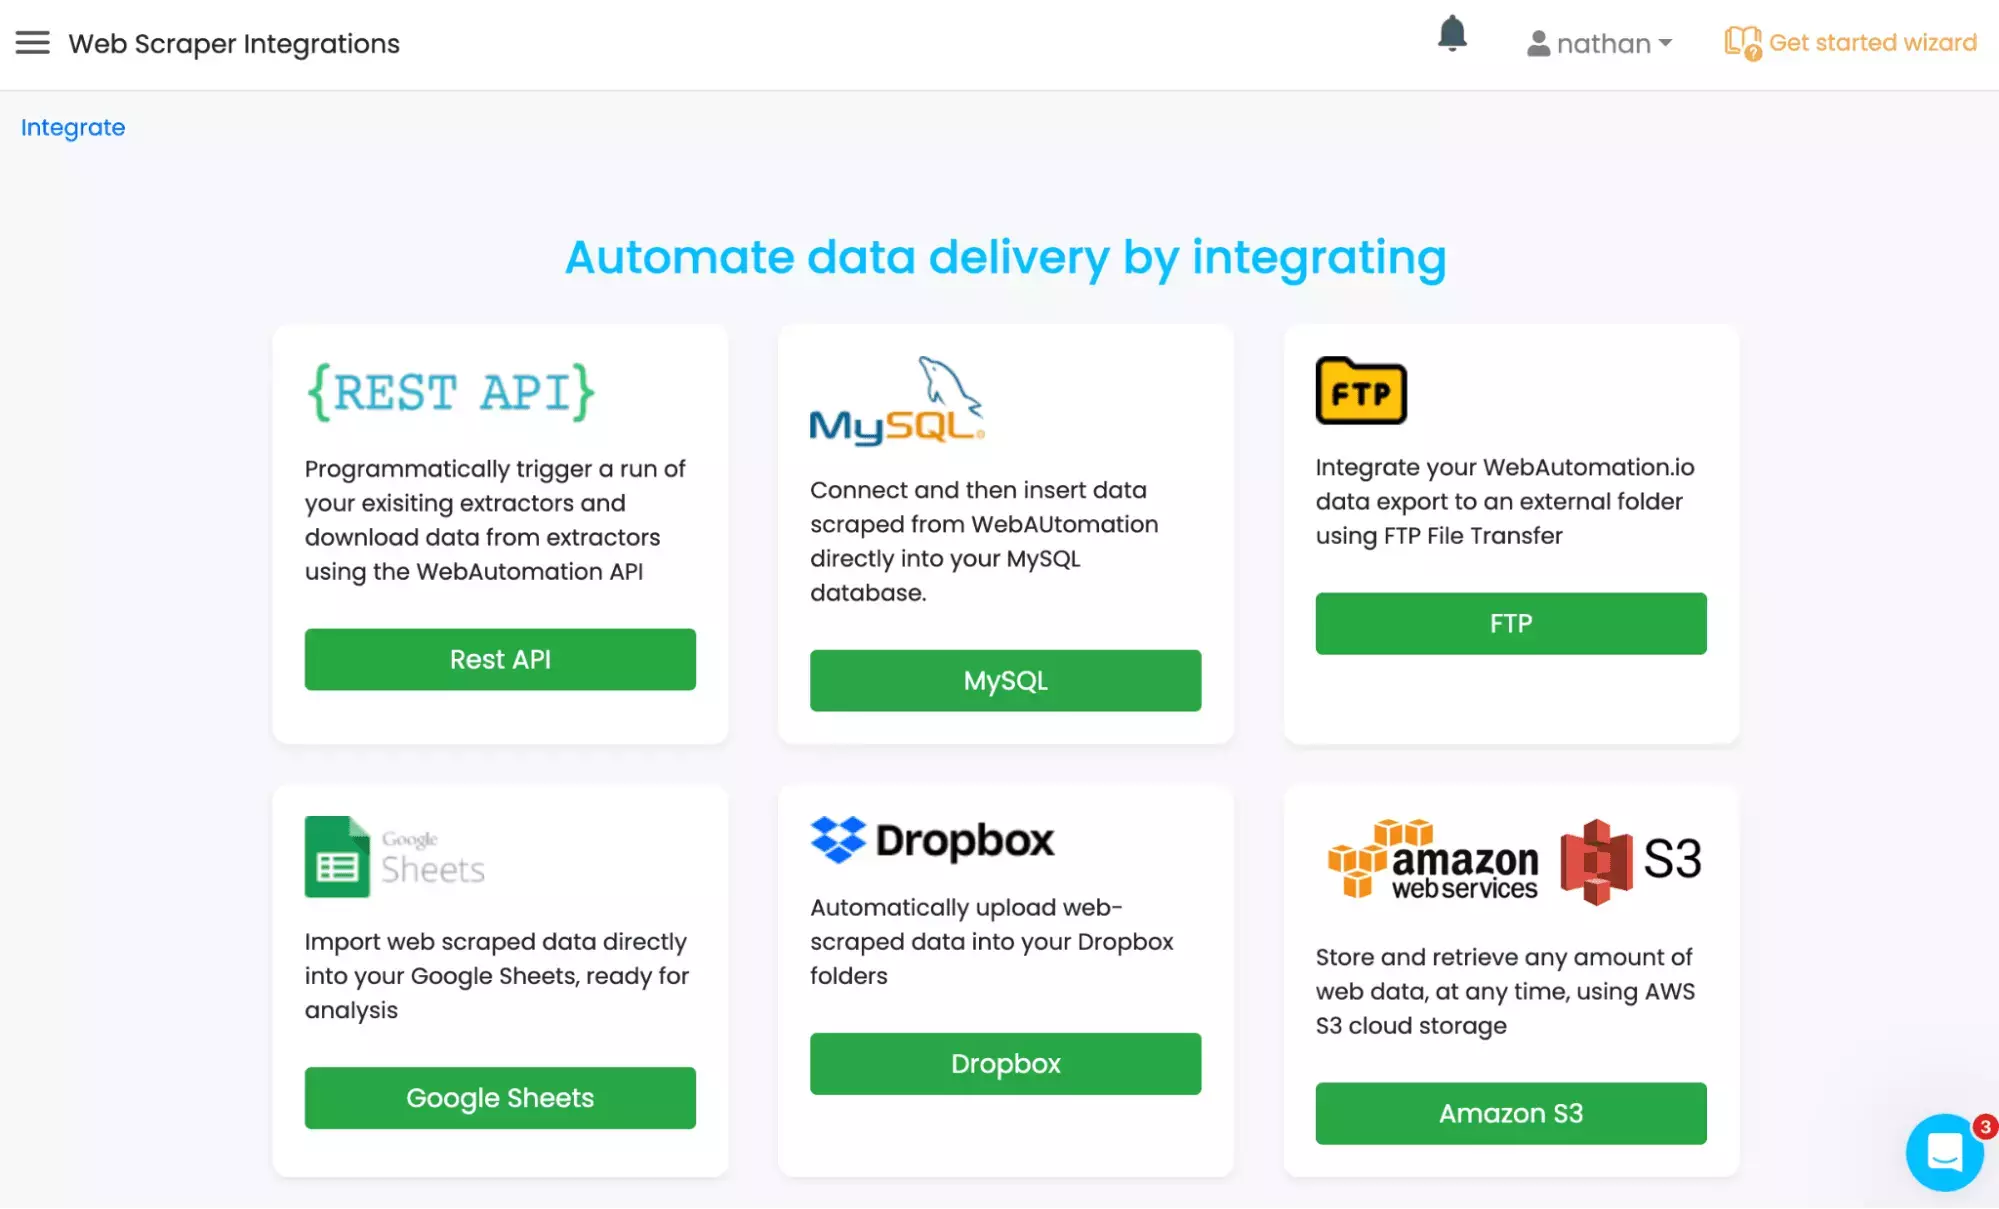Click the Dropbox logo
The width and height of the screenshot is (1999, 1209).
(x=933, y=840)
